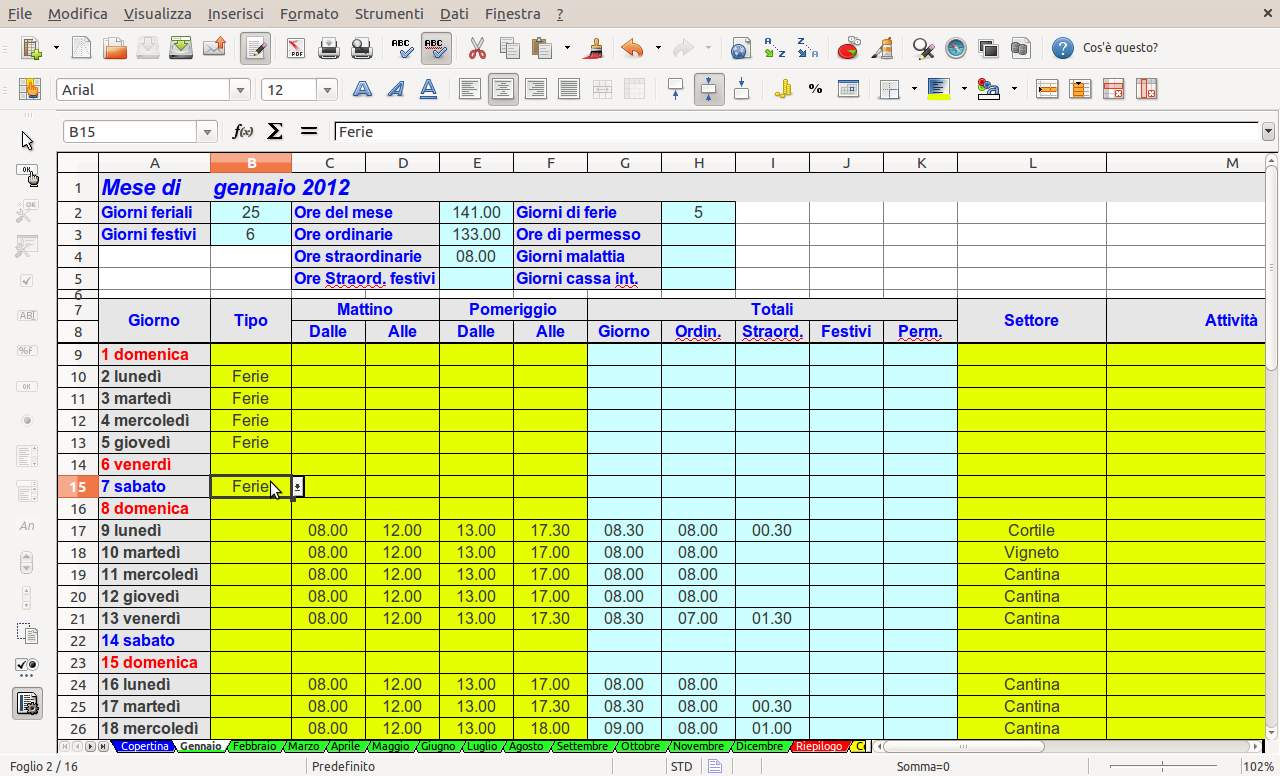Viewport: 1280px width, 776px height.
Task: Toggle horizontal center alignment
Action: click(503, 89)
